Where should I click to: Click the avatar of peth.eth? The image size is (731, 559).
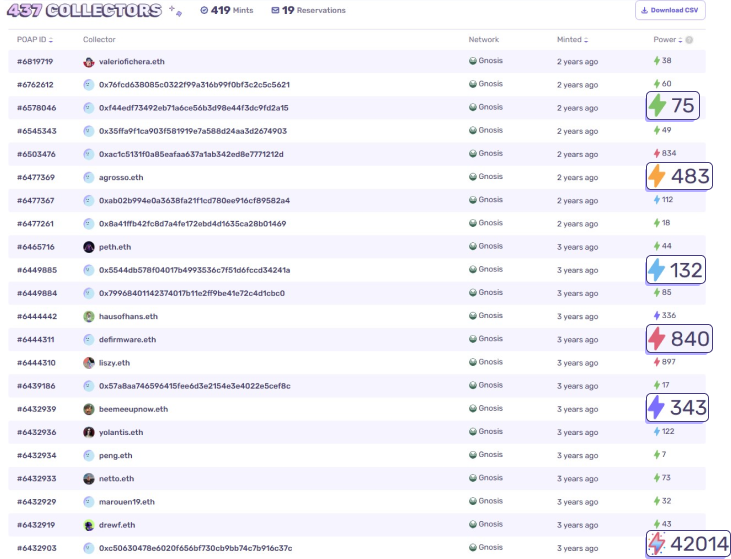point(89,247)
